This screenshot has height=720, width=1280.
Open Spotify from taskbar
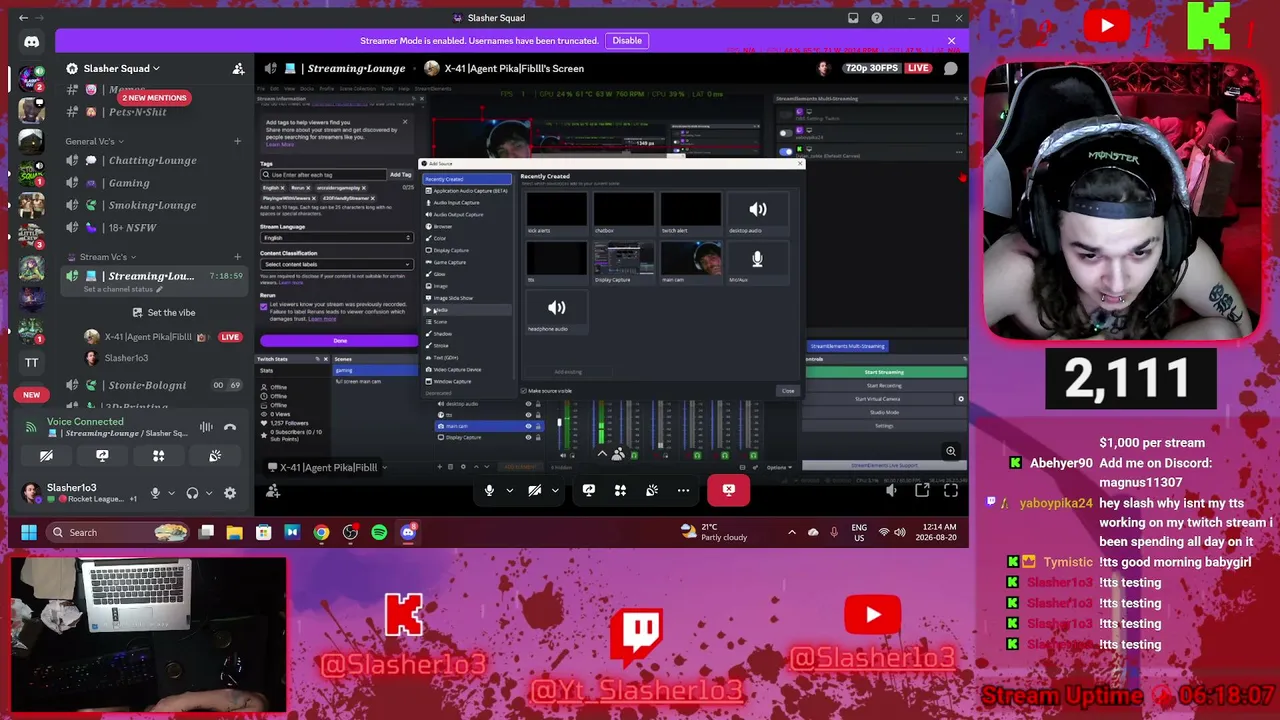pos(379,532)
